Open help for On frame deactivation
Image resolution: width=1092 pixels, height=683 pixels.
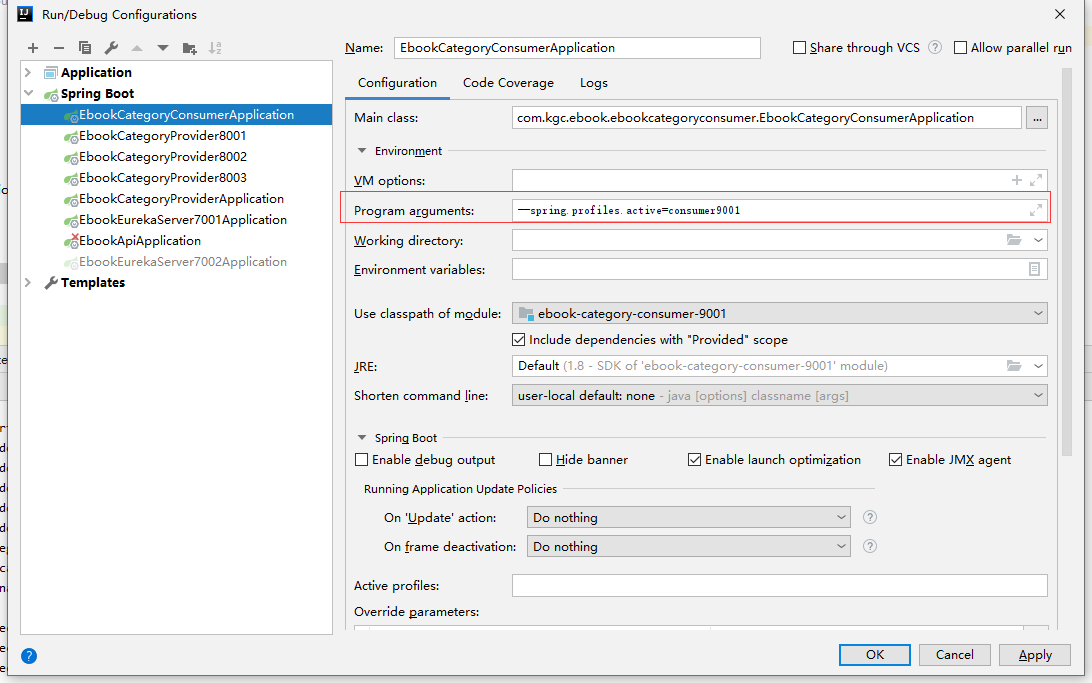point(870,547)
